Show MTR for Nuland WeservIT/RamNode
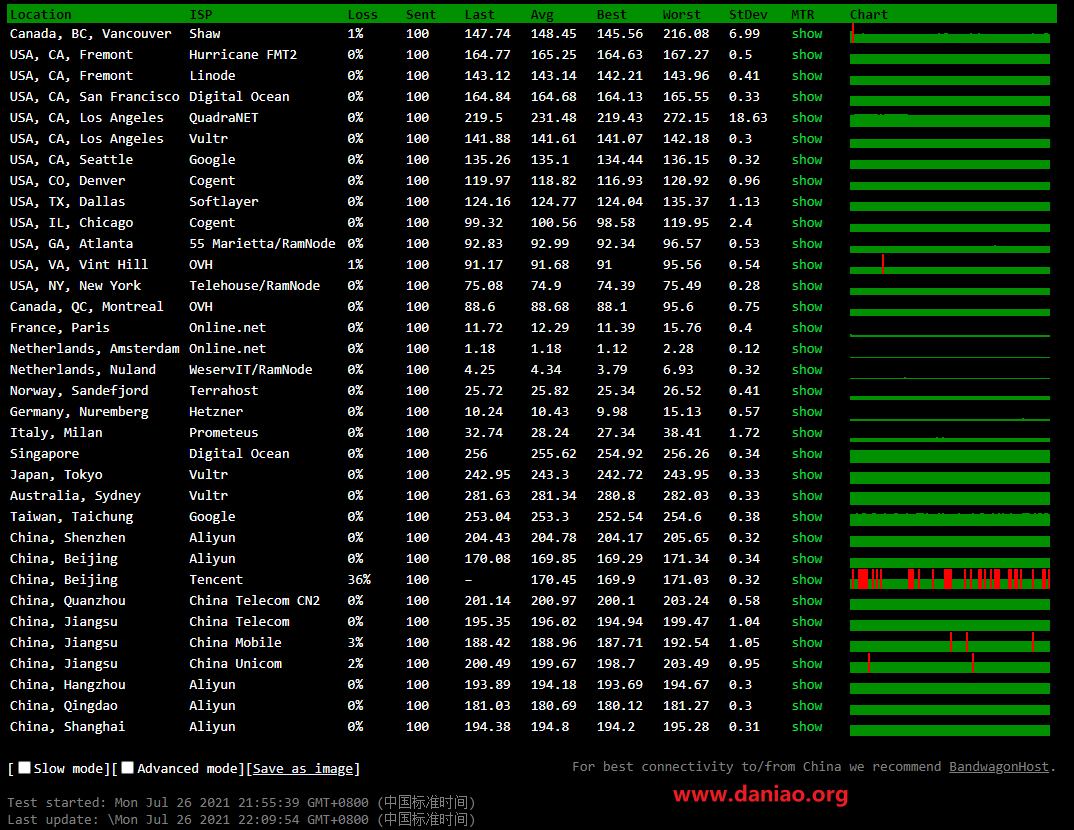The width and height of the screenshot is (1074, 830). pos(807,370)
